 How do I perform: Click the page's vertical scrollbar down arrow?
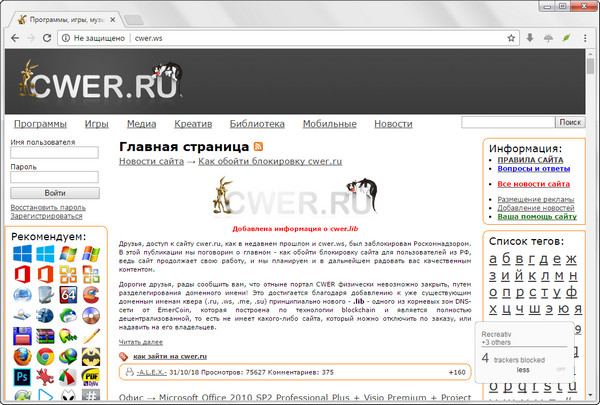point(593,398)
